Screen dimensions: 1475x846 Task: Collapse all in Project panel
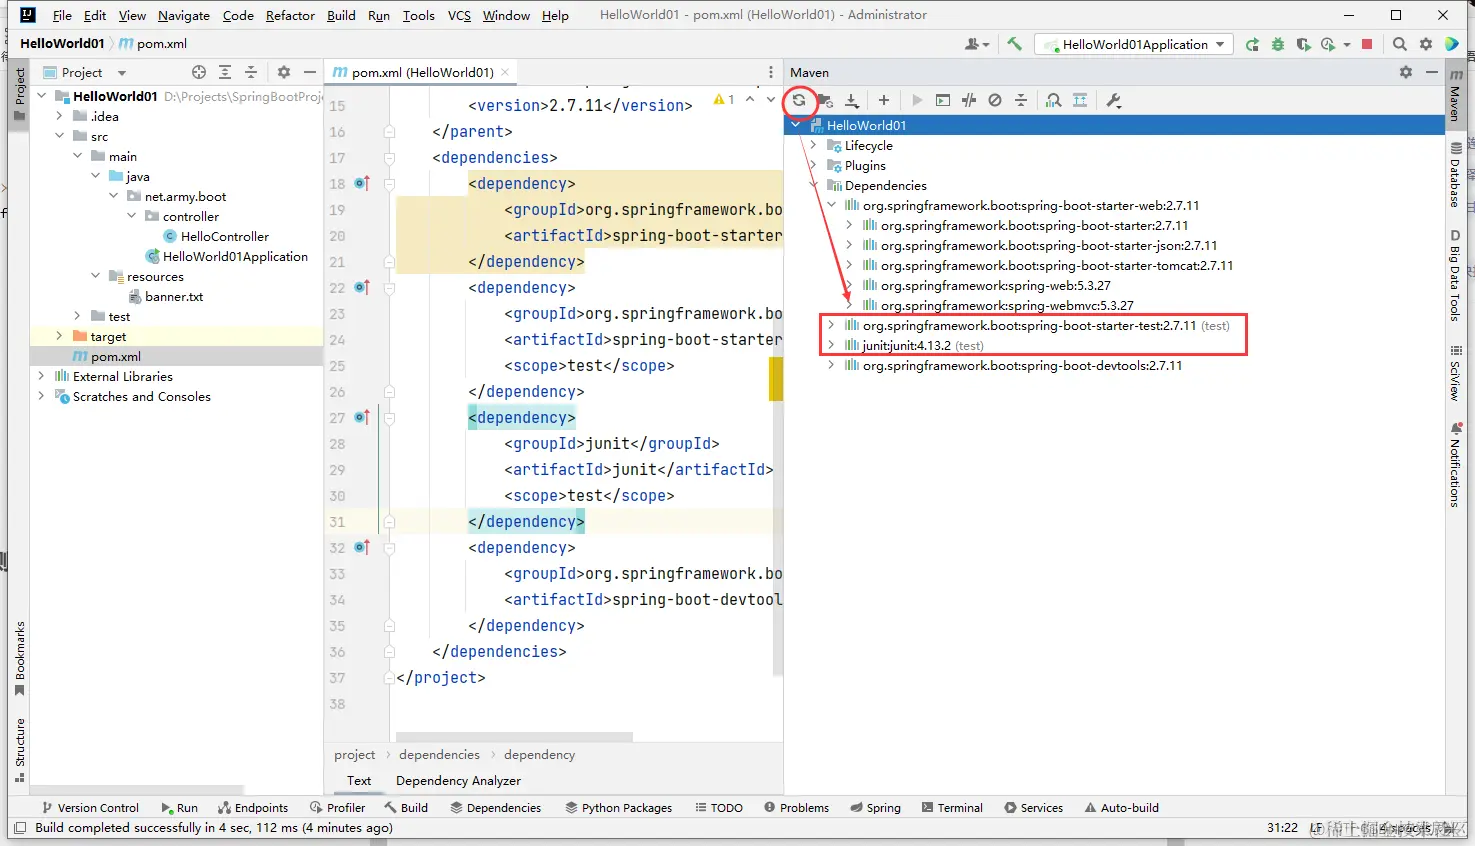point(251,72)
